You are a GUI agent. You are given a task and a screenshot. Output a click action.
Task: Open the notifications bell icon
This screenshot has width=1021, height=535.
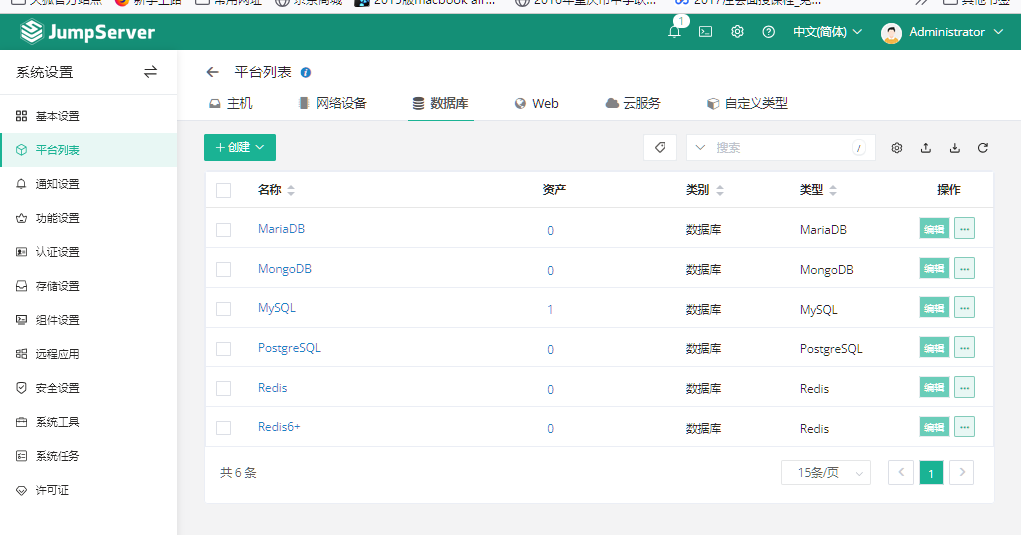(674, 32)
